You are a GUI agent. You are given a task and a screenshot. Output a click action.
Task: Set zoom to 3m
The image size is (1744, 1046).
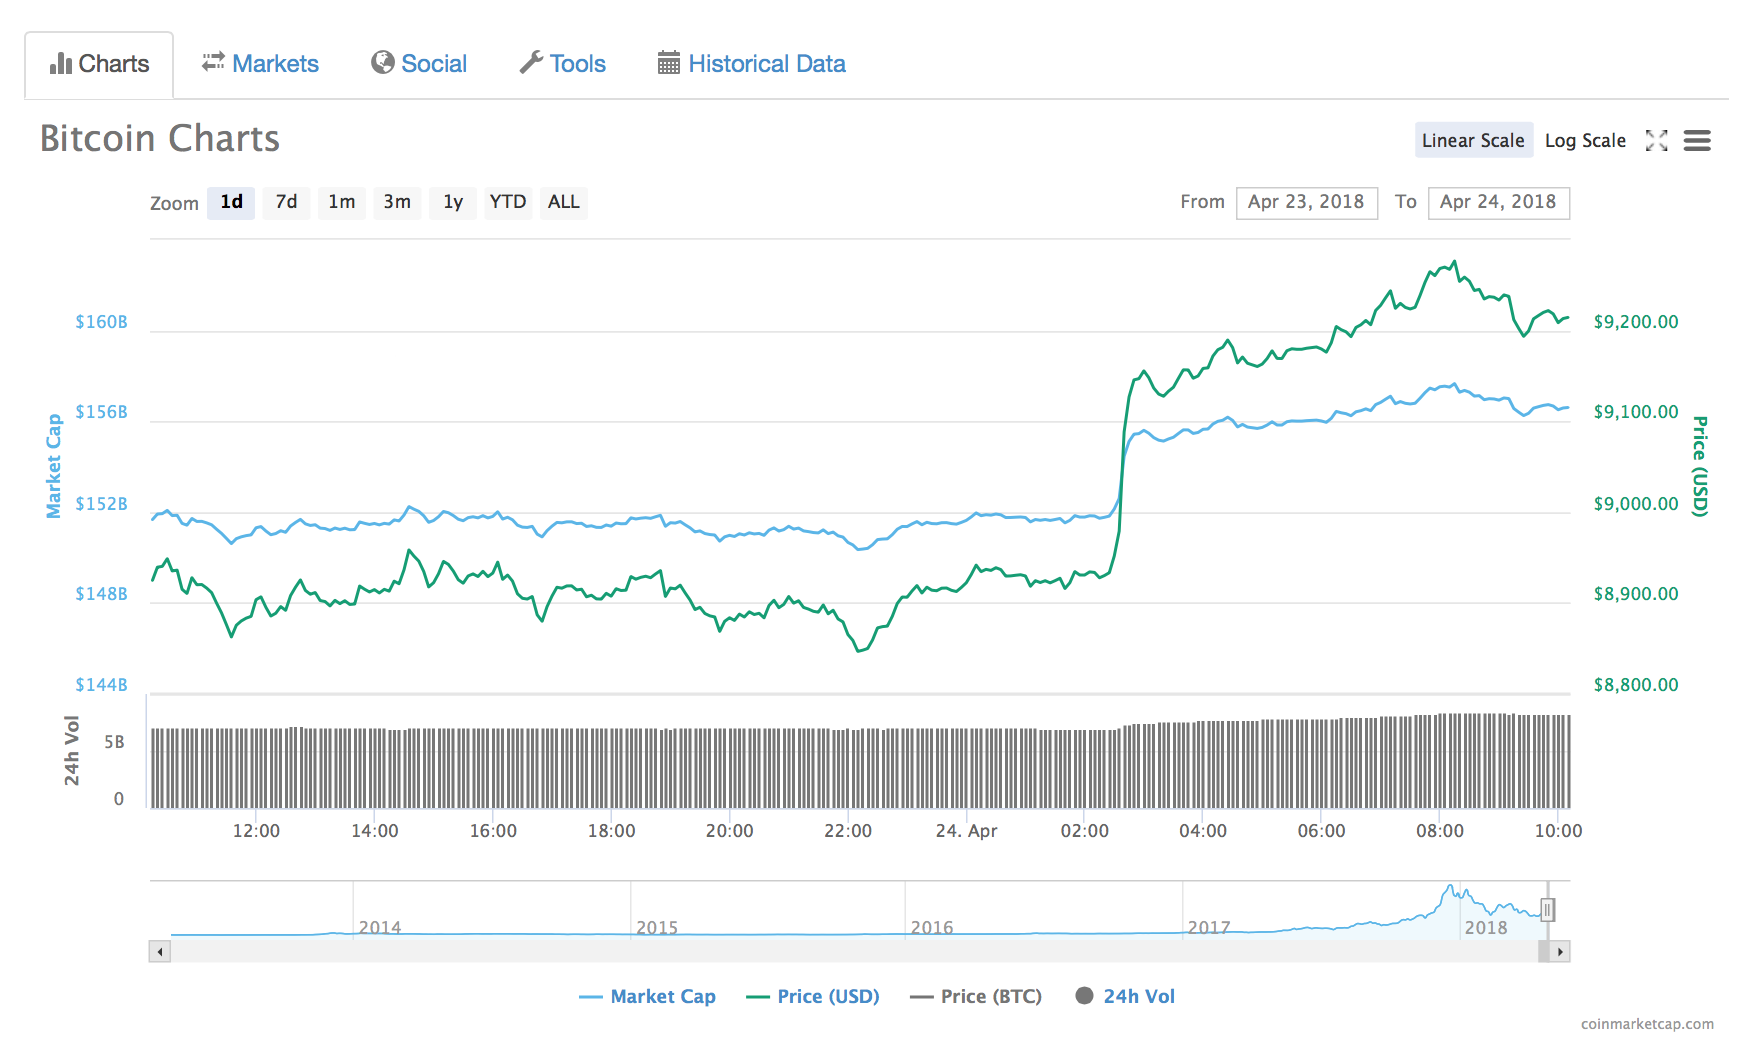tap(397, 202)
